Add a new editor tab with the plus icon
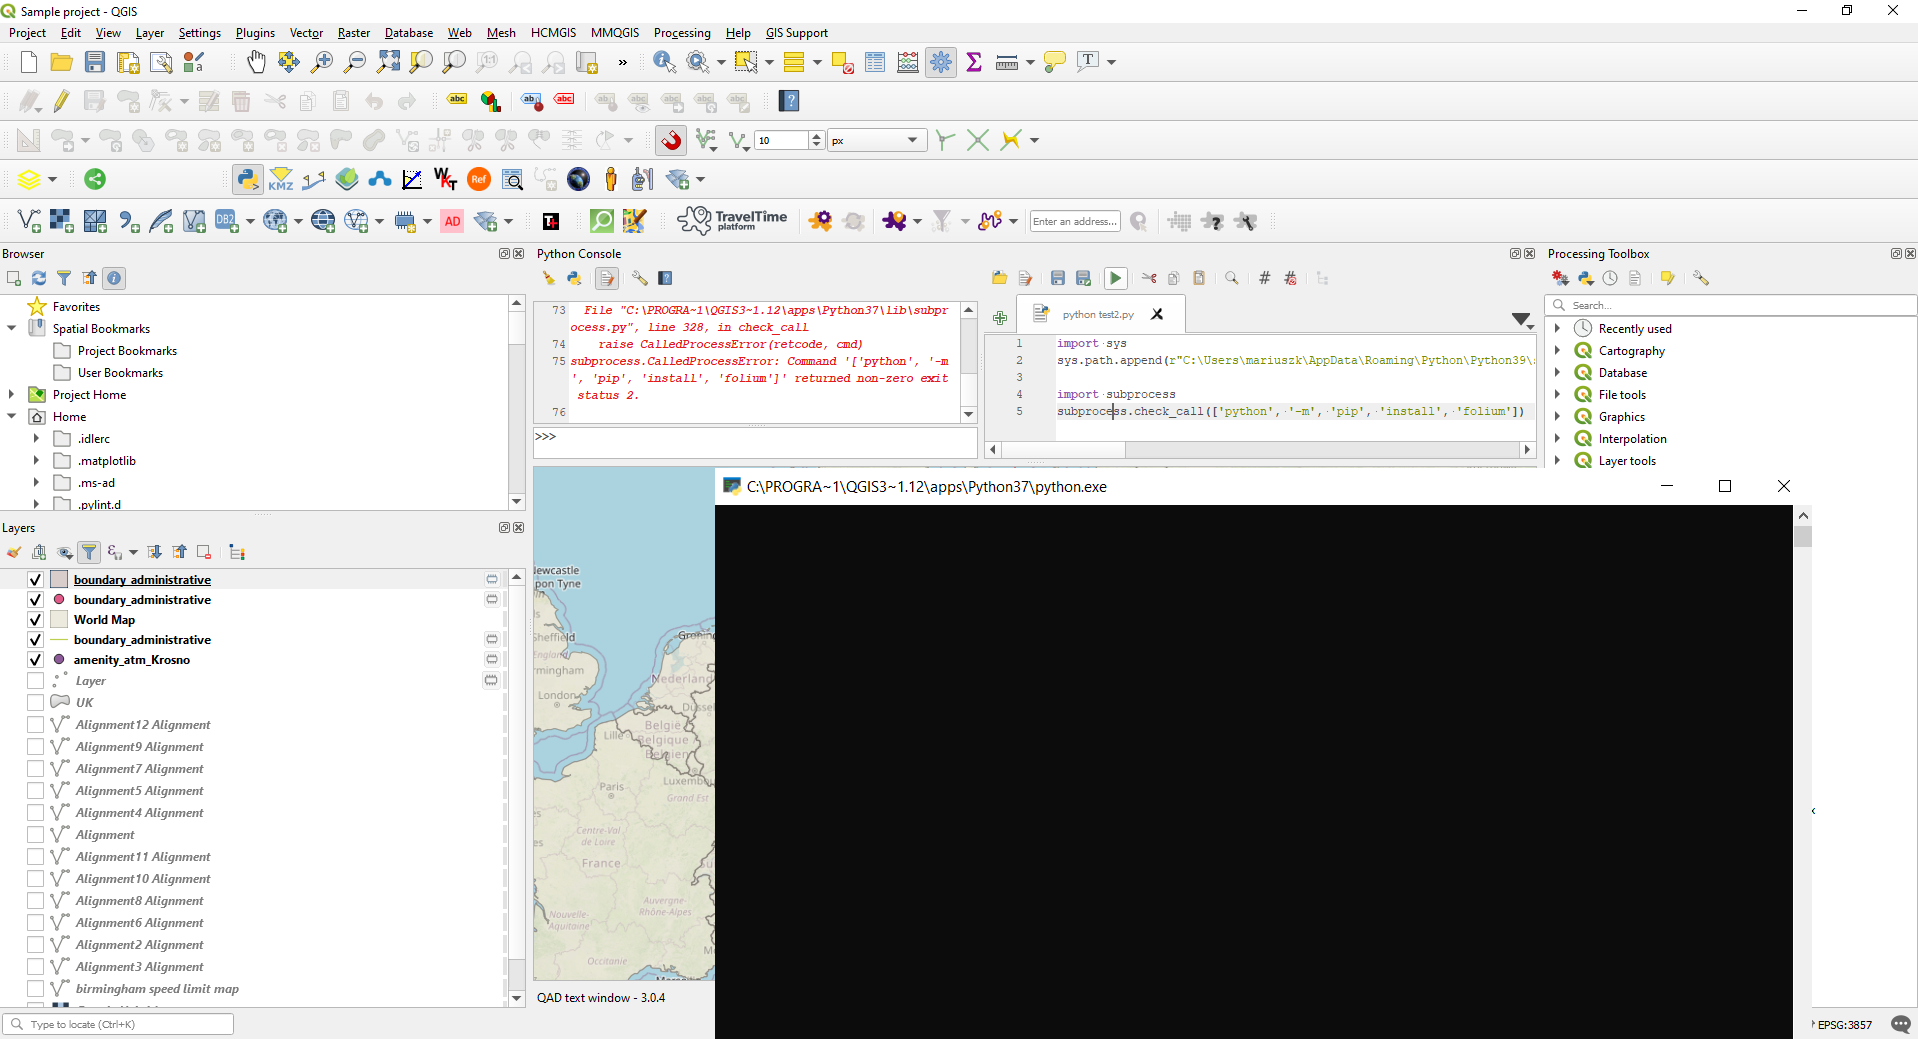The image size is (1918, 1039). 1000,318
